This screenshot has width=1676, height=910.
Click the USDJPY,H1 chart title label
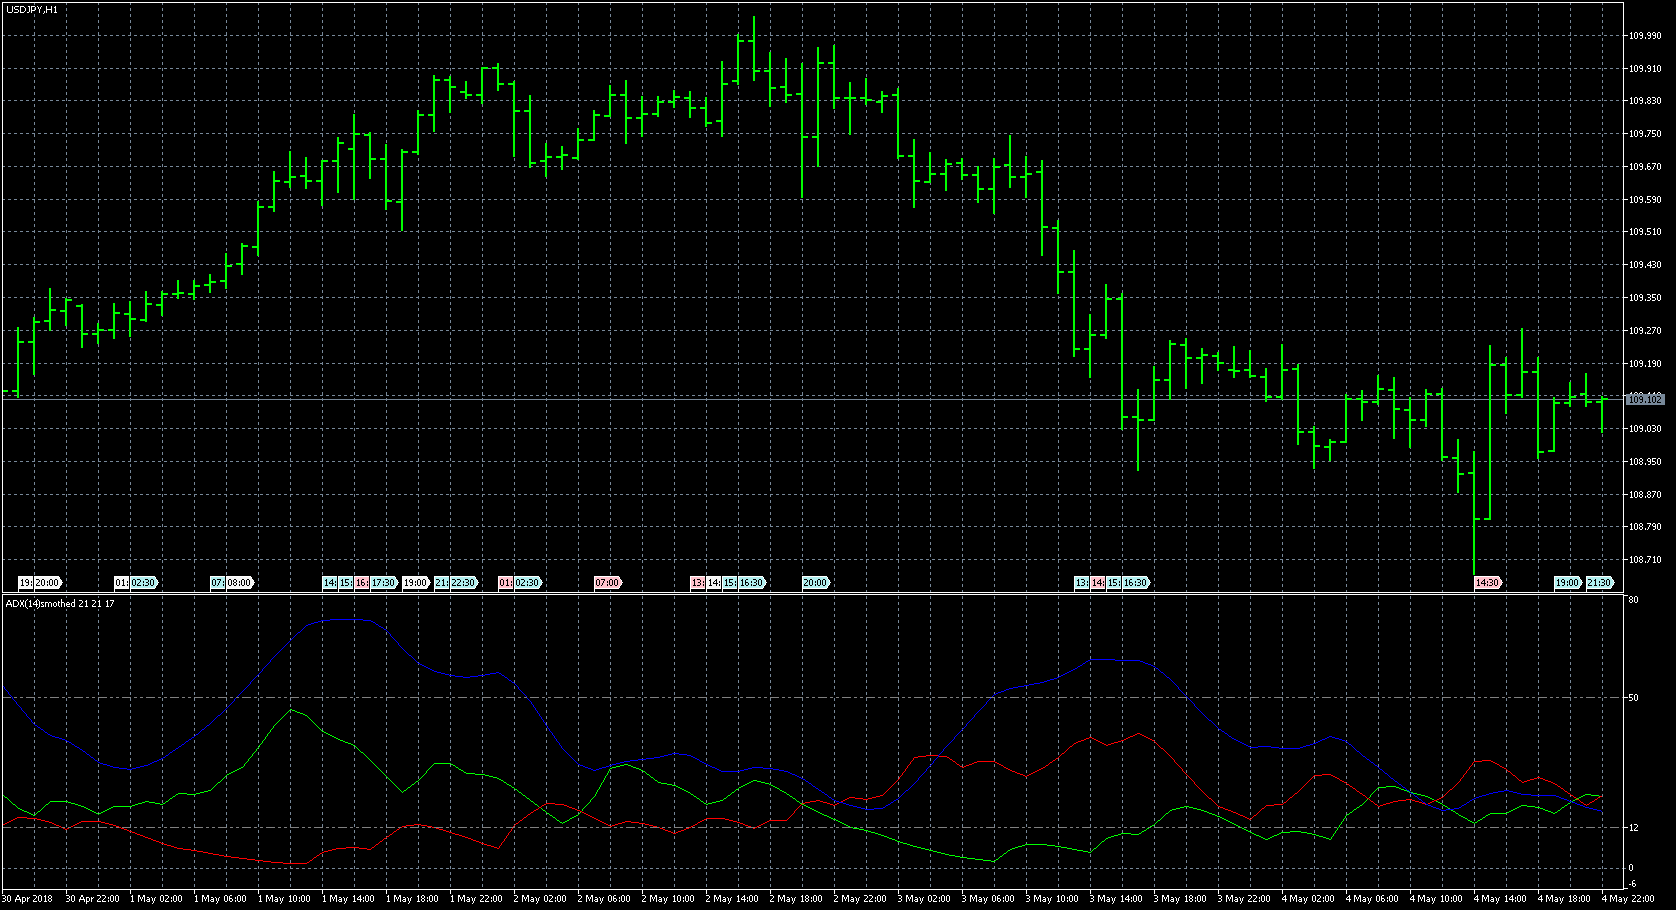pos(32,9)
